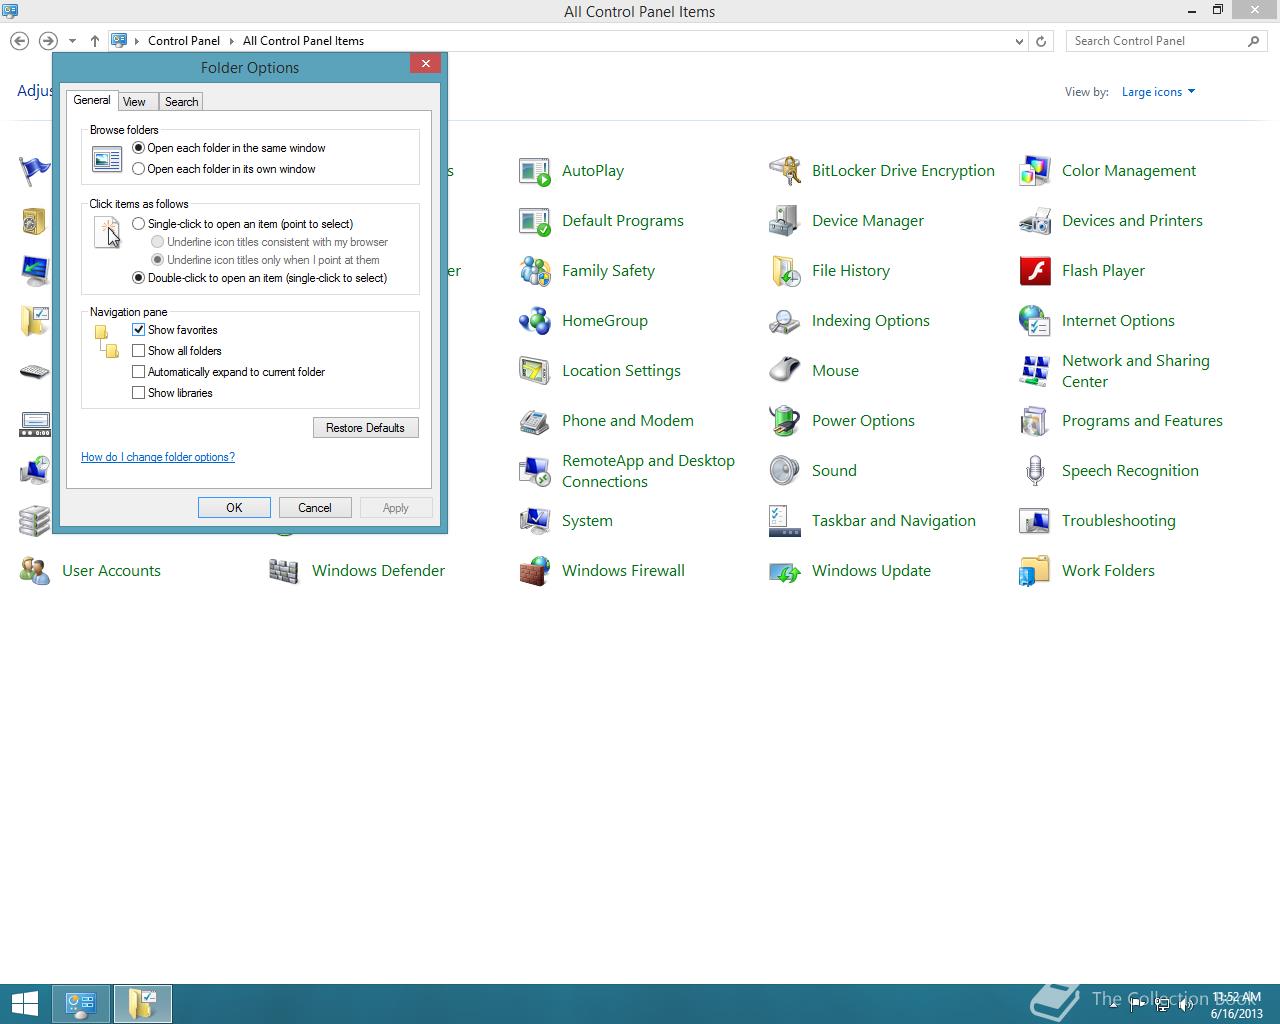Click the RemoteApp and Desktop Connections icon
Screen dimensions: 1280x1024
click(535, 471)
